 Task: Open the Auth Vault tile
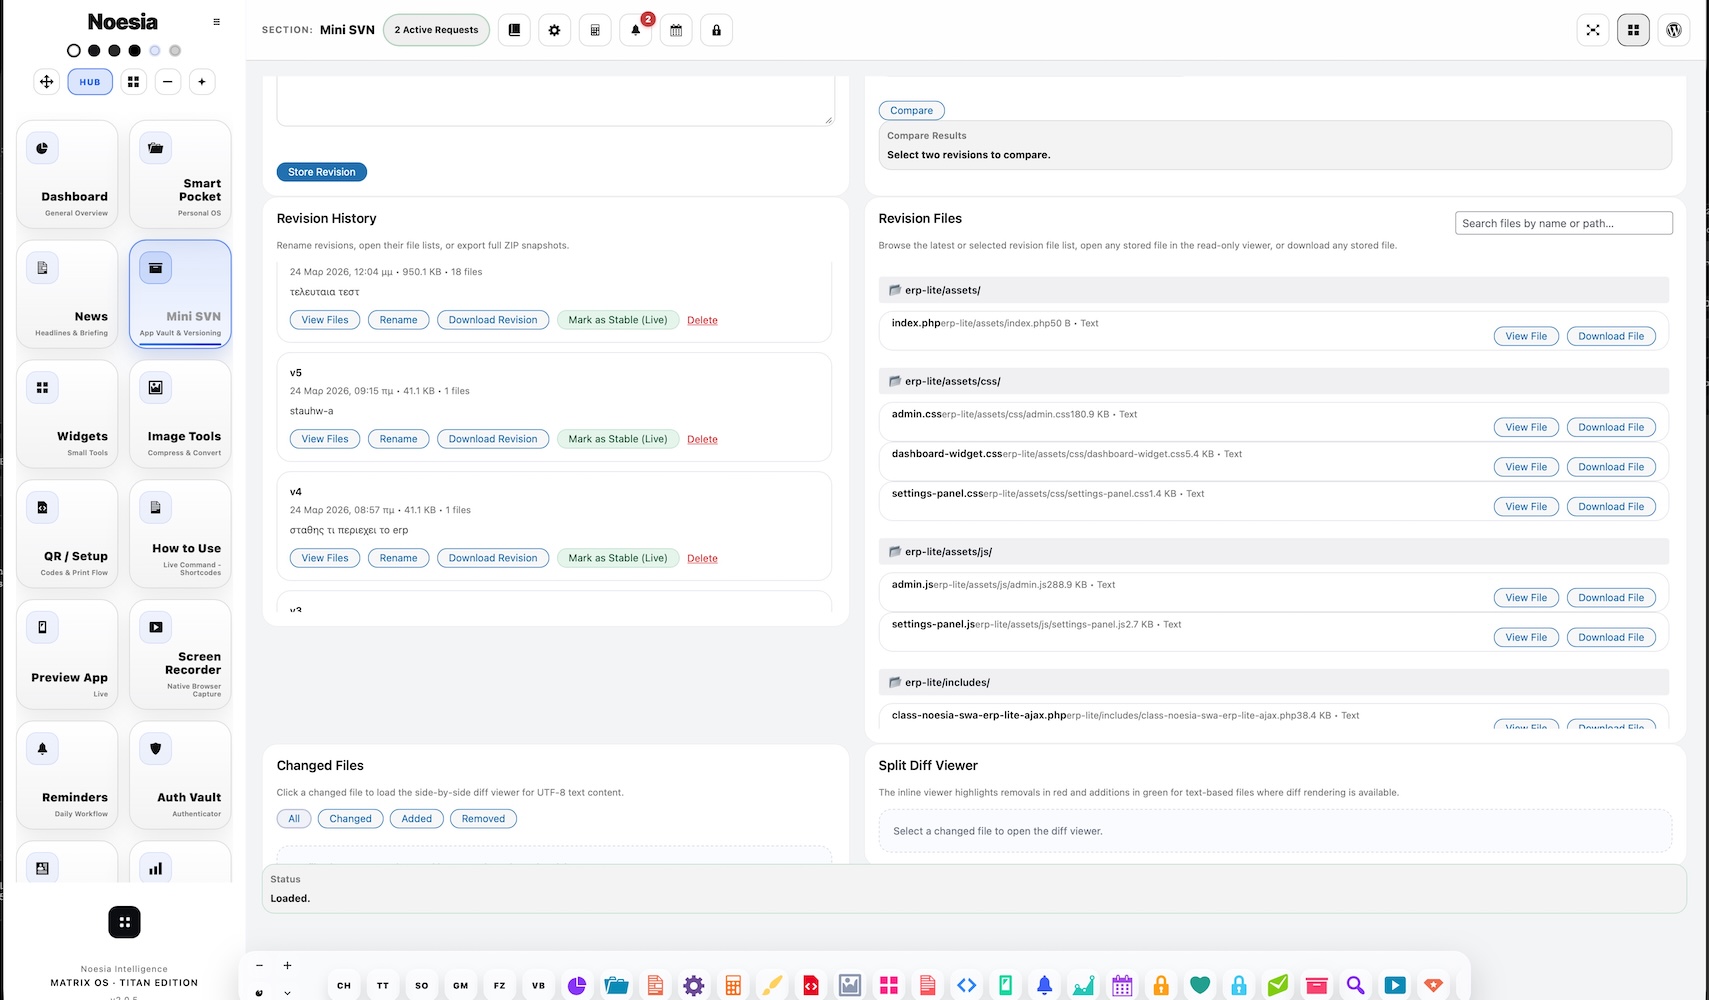tap(180, 775)
